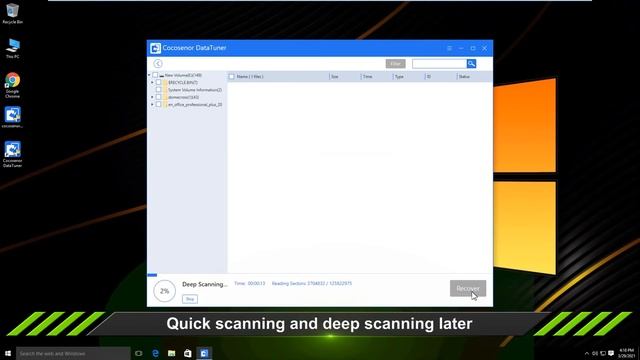Check the System Volume Information checkbox

158,90
